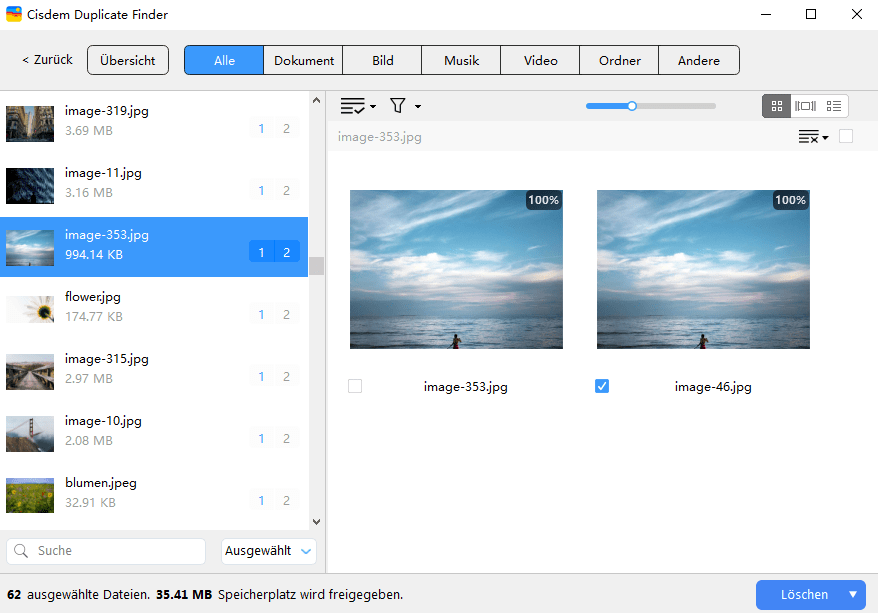878x613 pixels.
Task: Toggle the group select-all checkbox in header
Action: 846,137
